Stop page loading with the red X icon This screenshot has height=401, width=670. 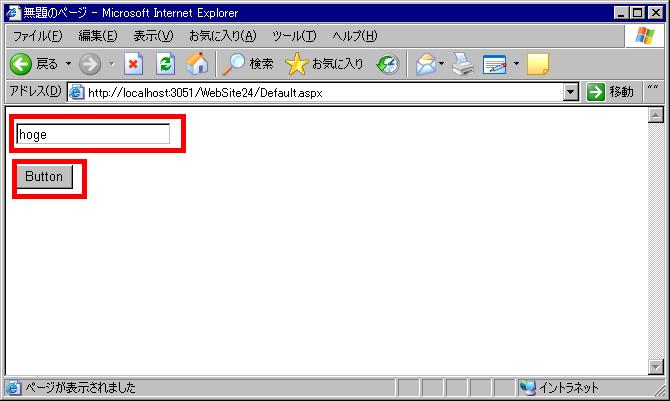point(133,64)
